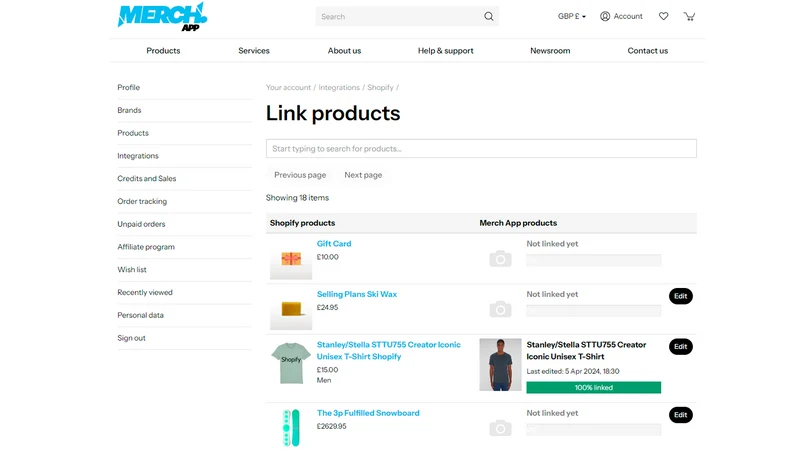The image size is (800, 450).
Task: Open the Contact us menu item
Action: point(647,51)
